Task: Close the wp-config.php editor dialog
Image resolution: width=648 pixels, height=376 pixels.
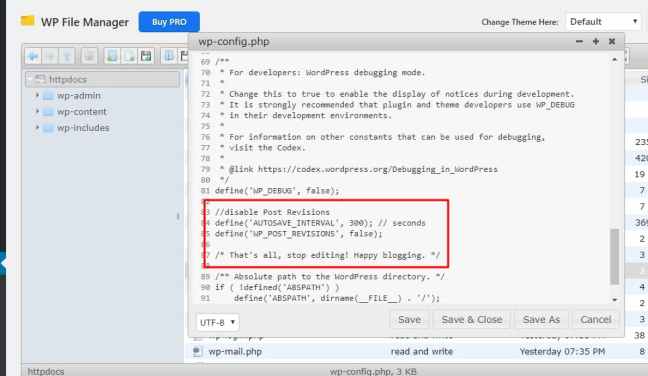Action: tap(612, 41)
